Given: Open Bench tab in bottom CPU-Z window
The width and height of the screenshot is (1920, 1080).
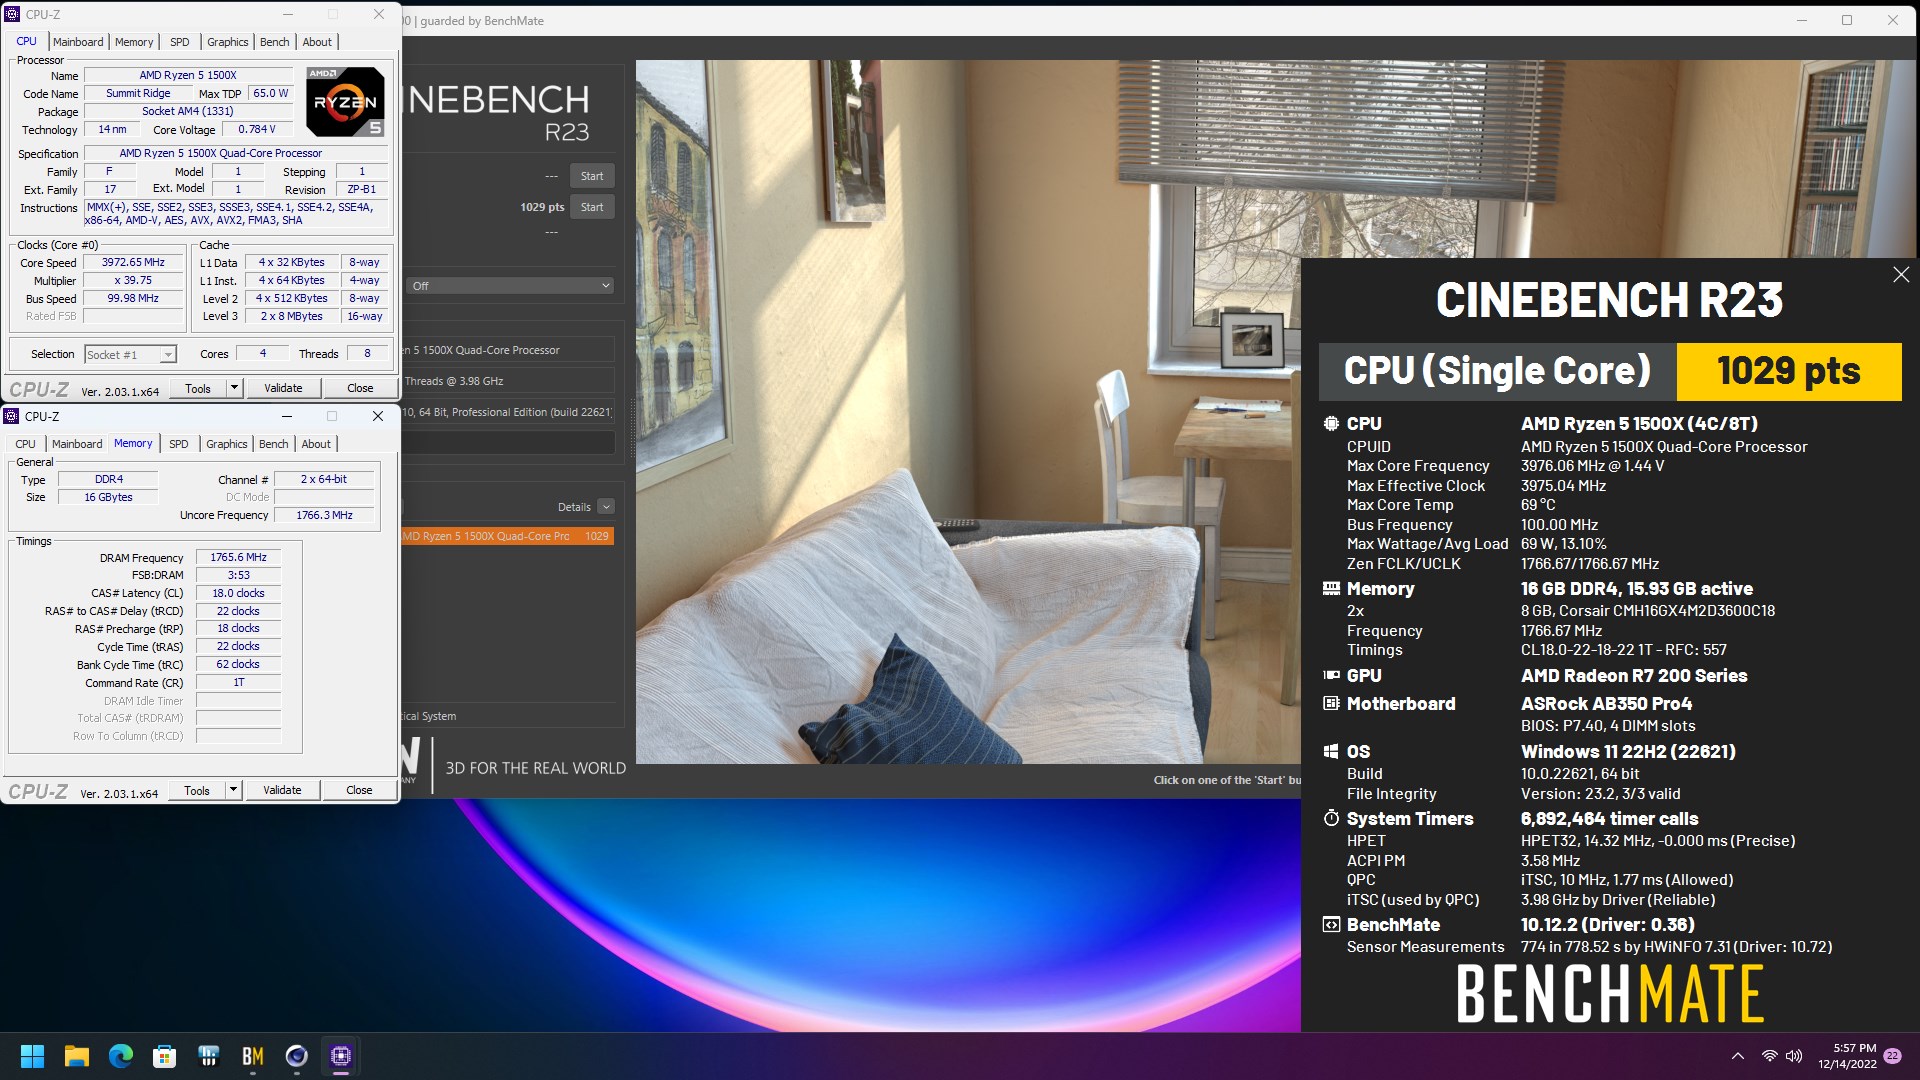Looking at the screenshot, I should pyautogui.click(x=274, y=444).
